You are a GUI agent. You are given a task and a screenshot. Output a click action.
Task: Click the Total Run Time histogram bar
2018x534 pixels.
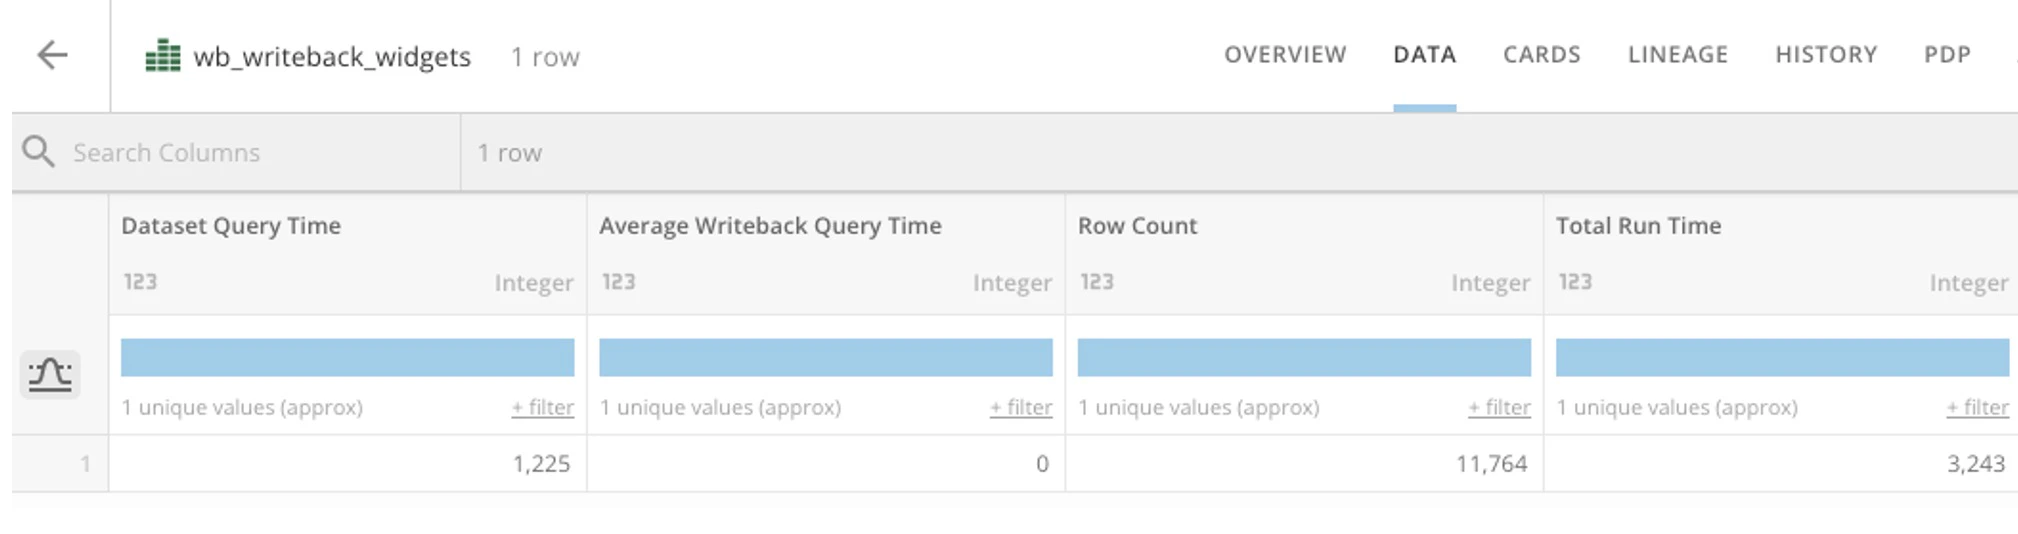[1782, 357]
